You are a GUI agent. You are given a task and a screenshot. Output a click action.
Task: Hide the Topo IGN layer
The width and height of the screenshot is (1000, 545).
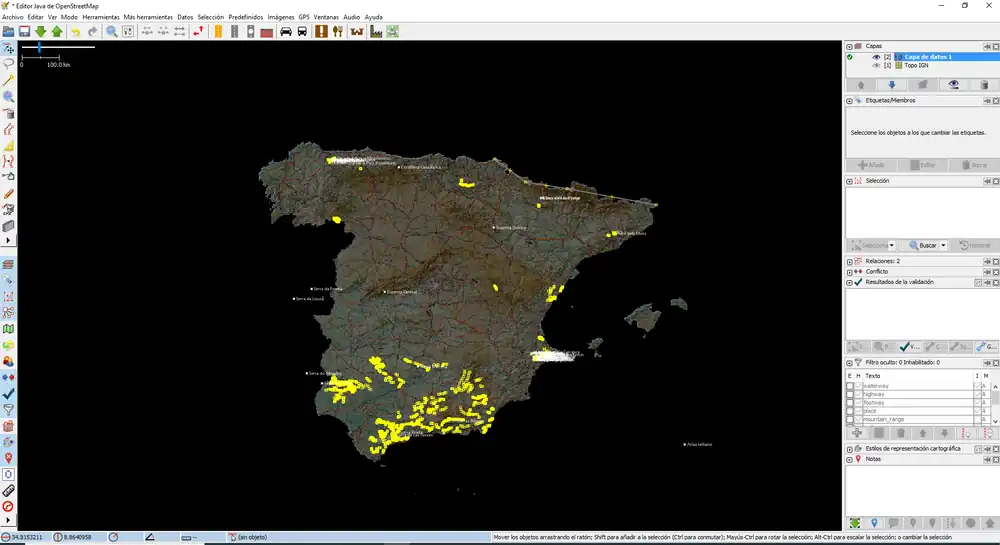(x=876, y=65)
